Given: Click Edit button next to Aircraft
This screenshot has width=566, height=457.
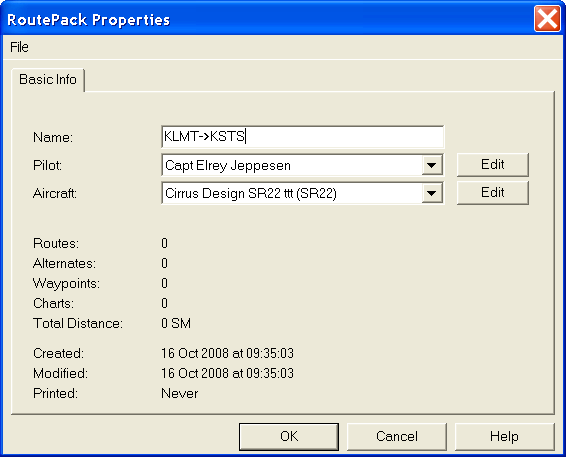Looking at the screenshot, I should [x=493, y=193].
